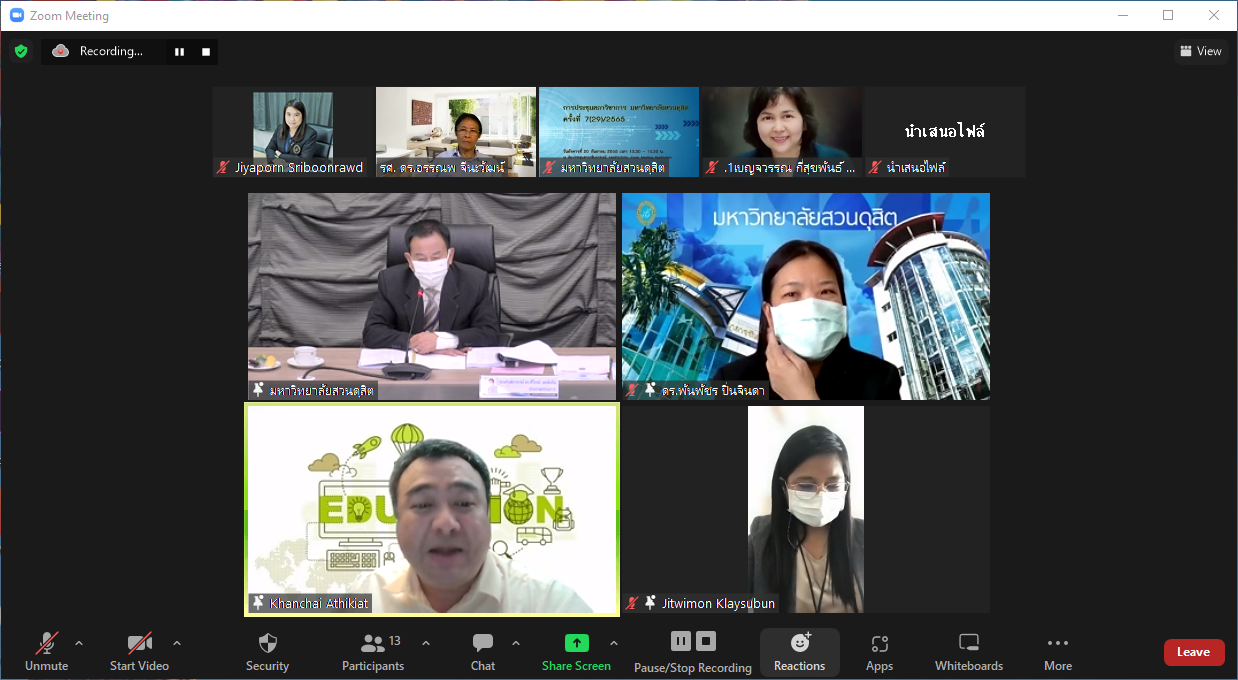Screen dimensions: 1238x680
Task: Open the Chat panel
Action: pos(483,651)
